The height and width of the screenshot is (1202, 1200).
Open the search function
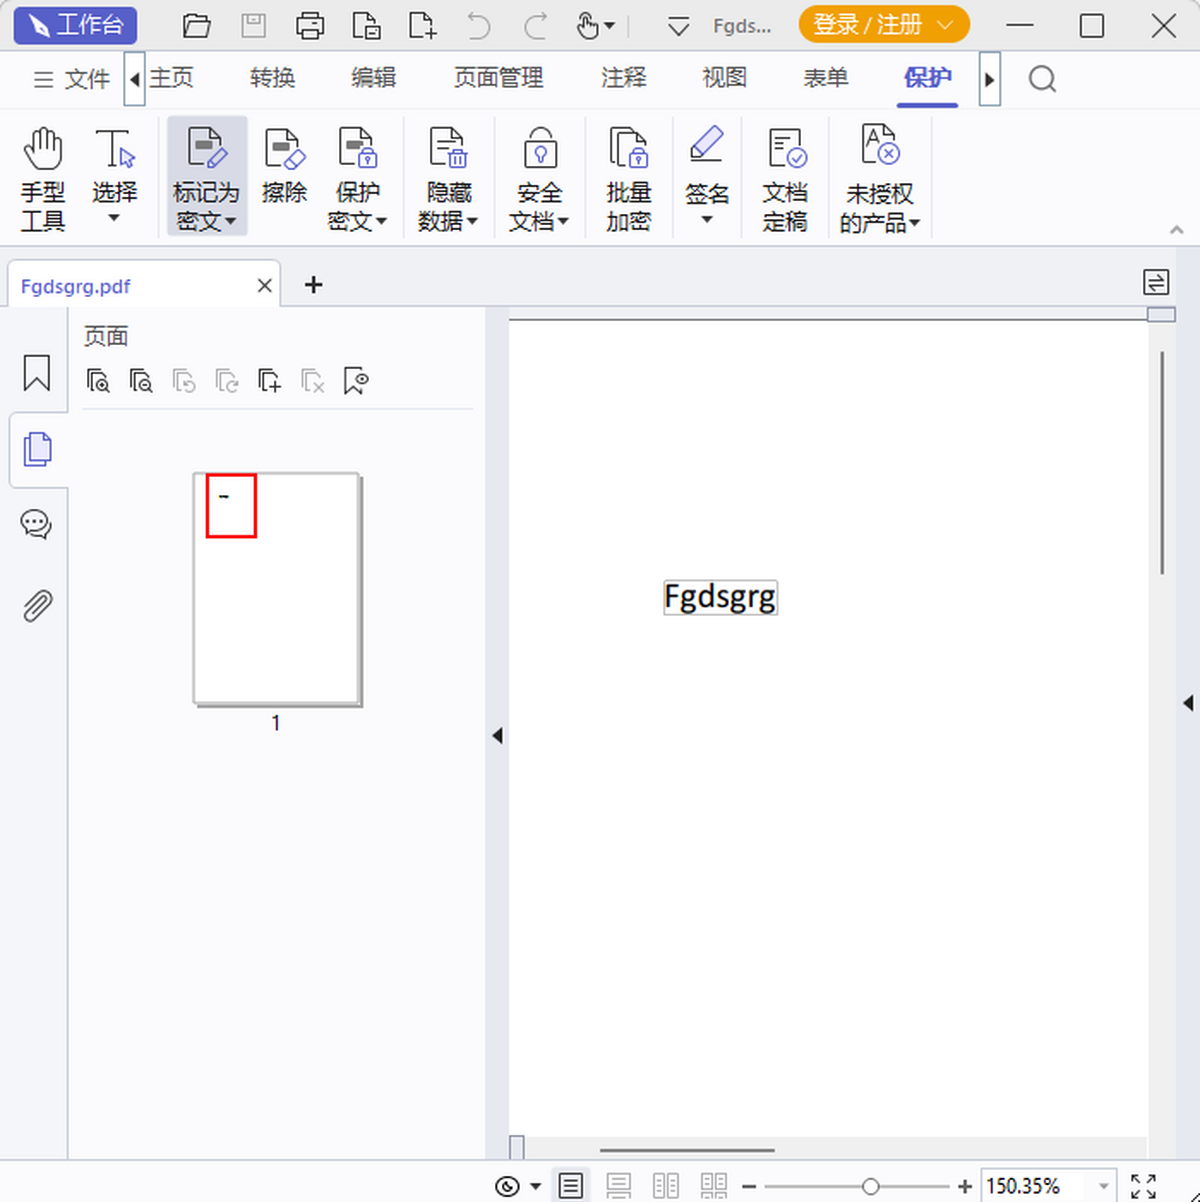tap(1042, 78)
